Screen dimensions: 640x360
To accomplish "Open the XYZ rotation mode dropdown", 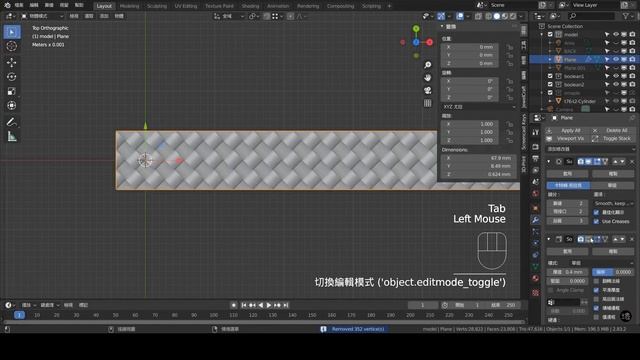I will pos(479,107).
